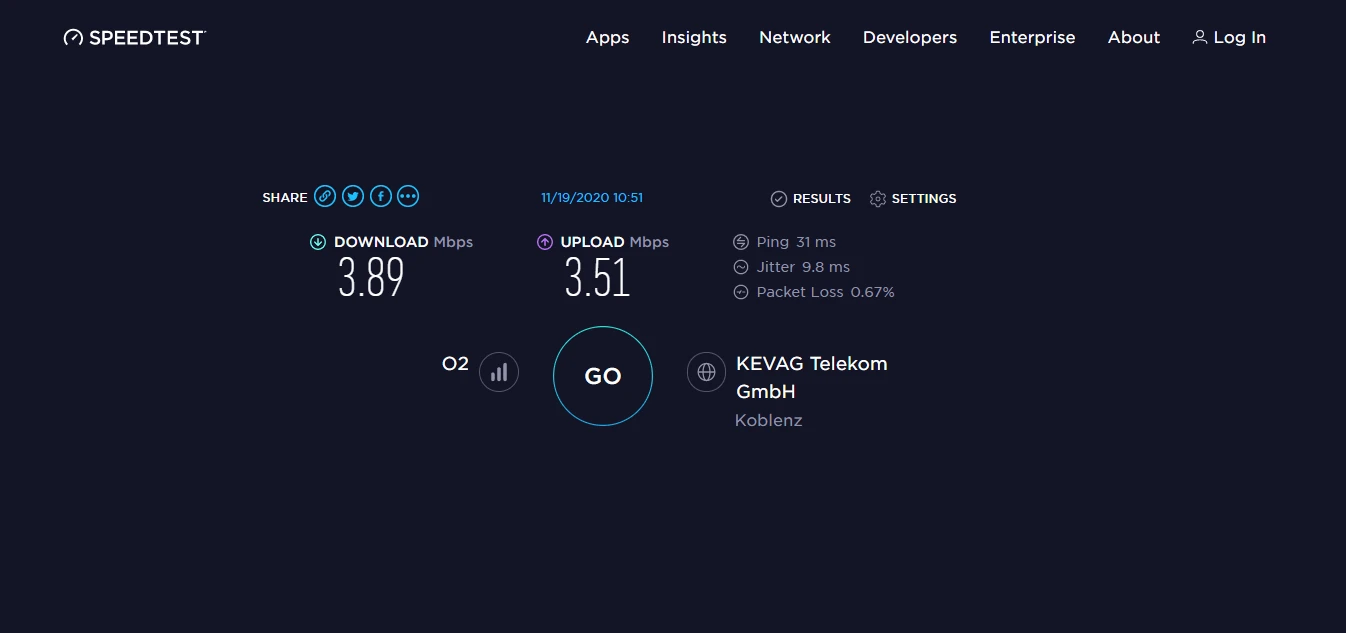Click the user profile icon beside Log In
This screenshot has height=633, width=1346.
pyautogui.click(x=1200, y=37)
